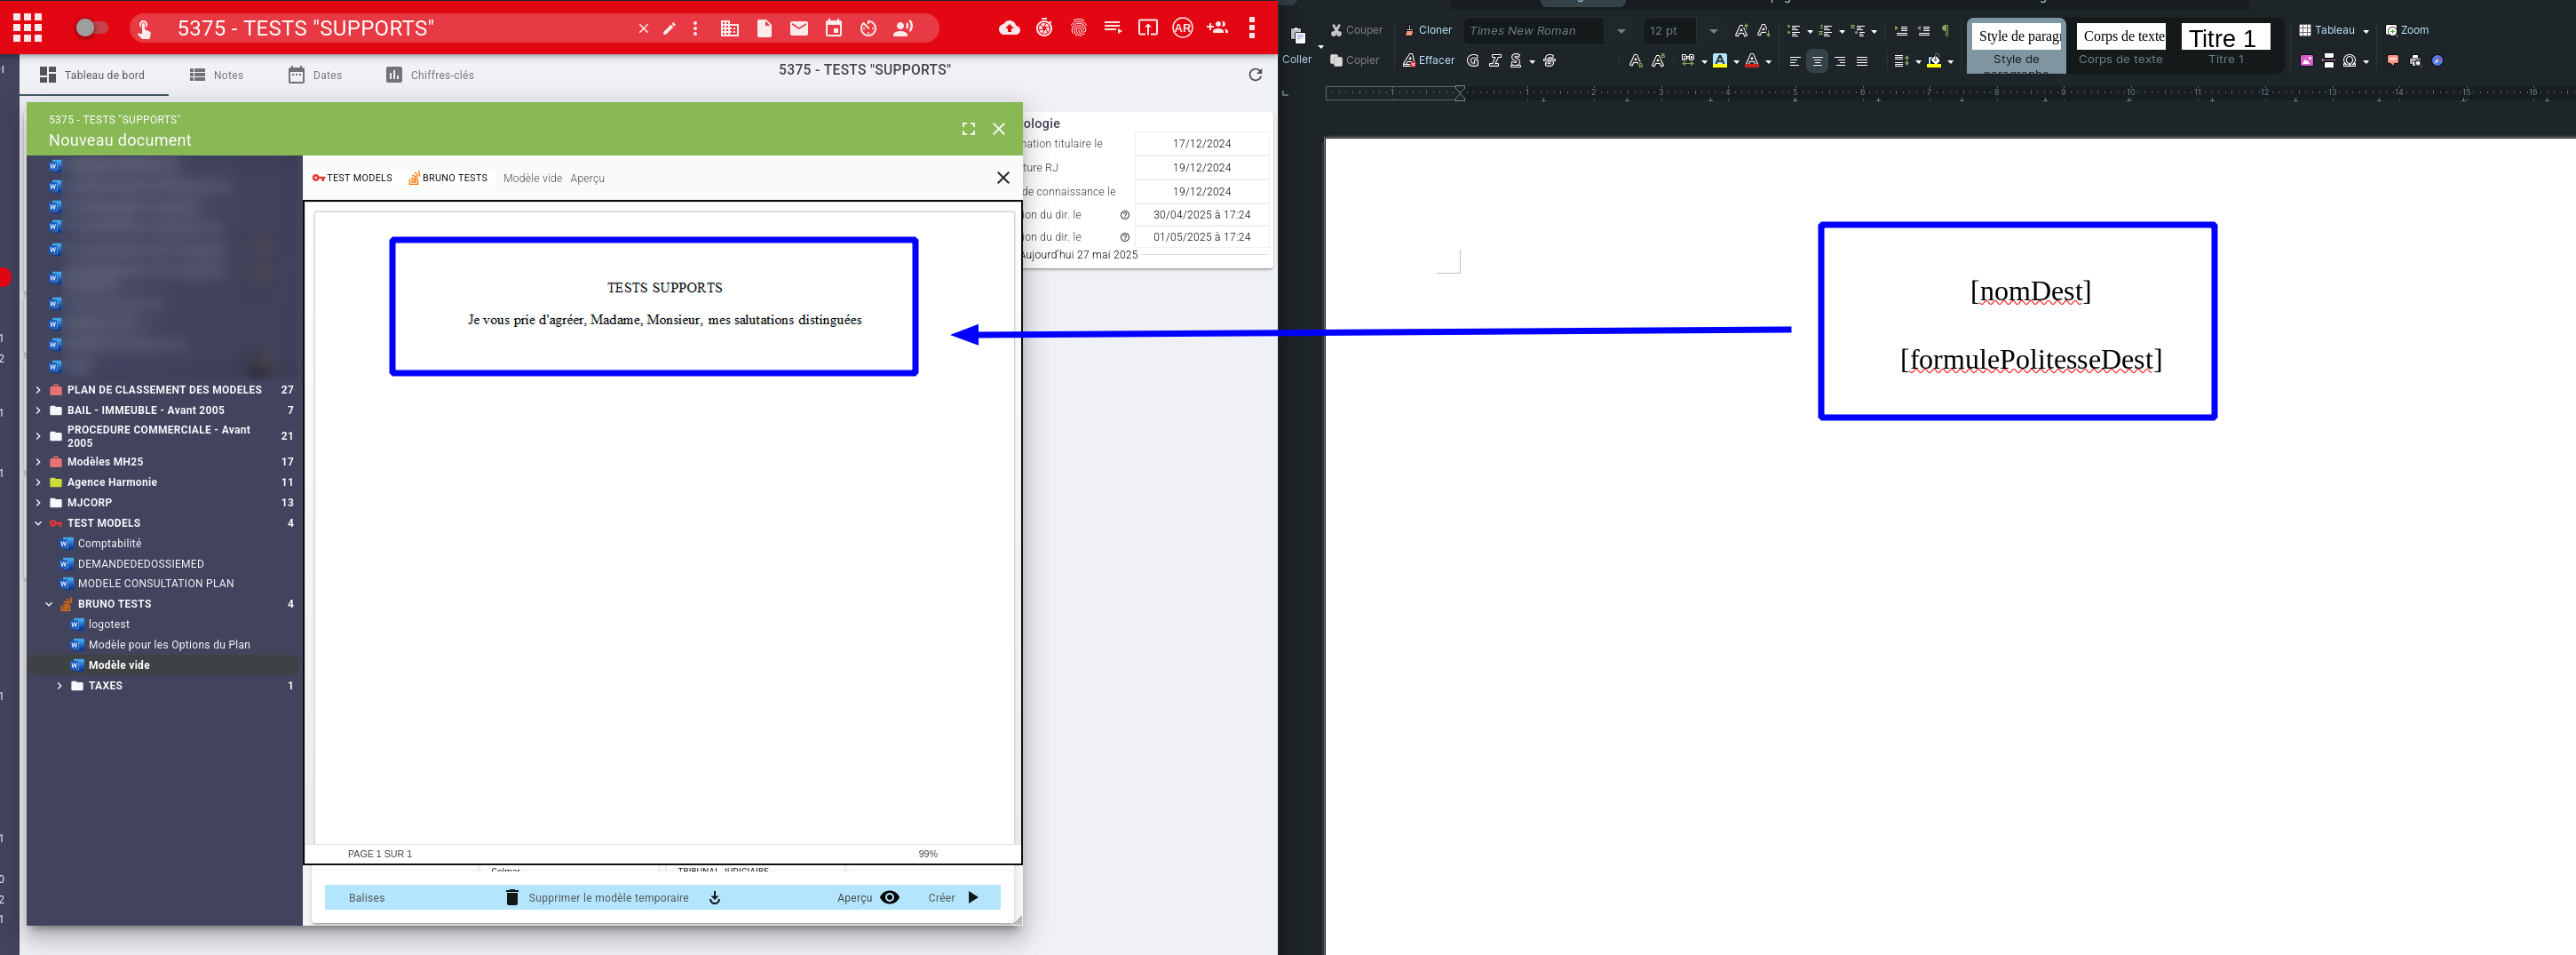The height and width of the screenshot is (955, 2576).
Task: Toggle strikethrough formatting
Action: click(1549, 61)
